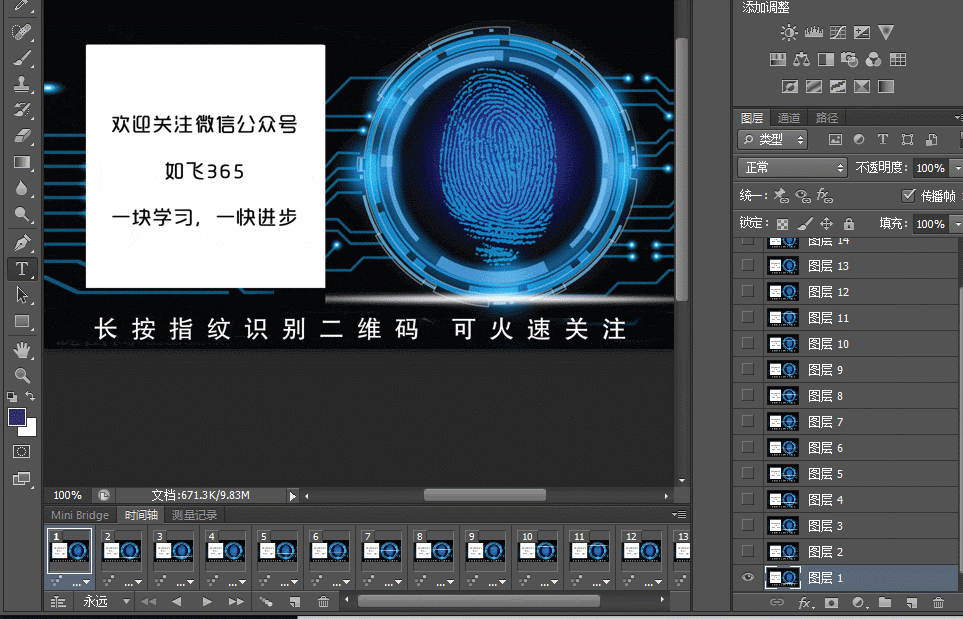Open the 永远 loop options dropdown
The width and height of the screenshot is (963, 619).
[107, 601]
